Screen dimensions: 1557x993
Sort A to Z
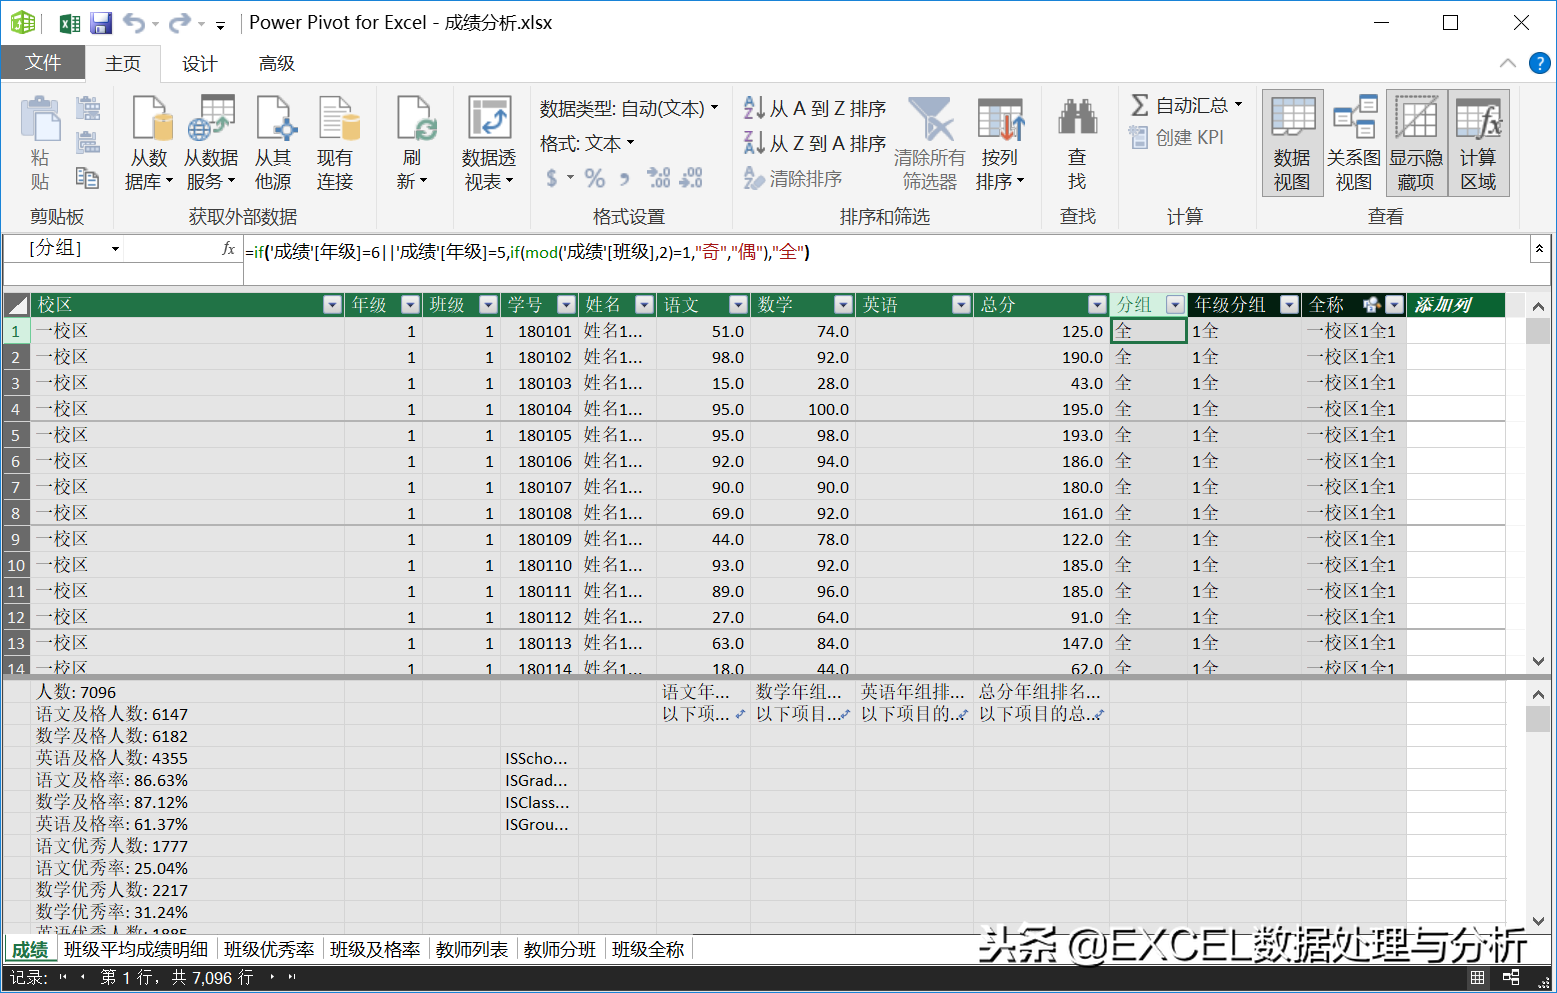[815, 108]
